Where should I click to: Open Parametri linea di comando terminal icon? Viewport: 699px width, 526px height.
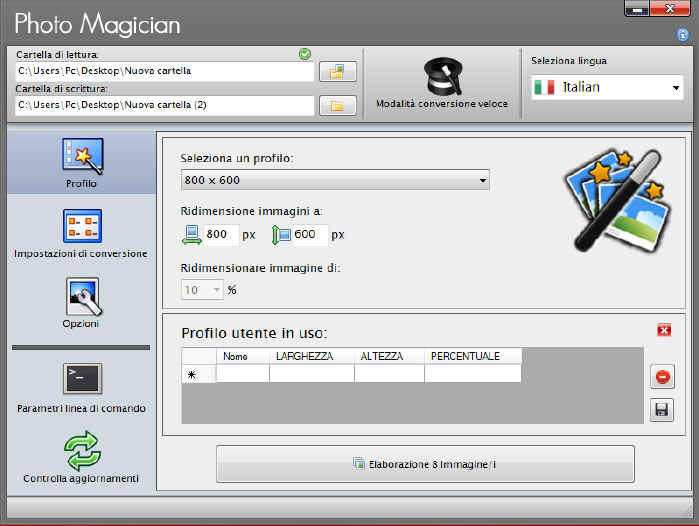82,378
